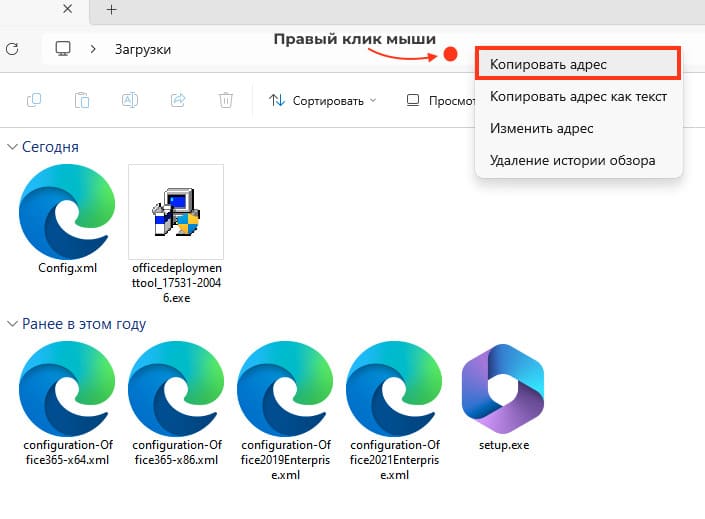
Task: Select configuration-Office2021Enterprise.xml file icon
Action: pos(394,389)
